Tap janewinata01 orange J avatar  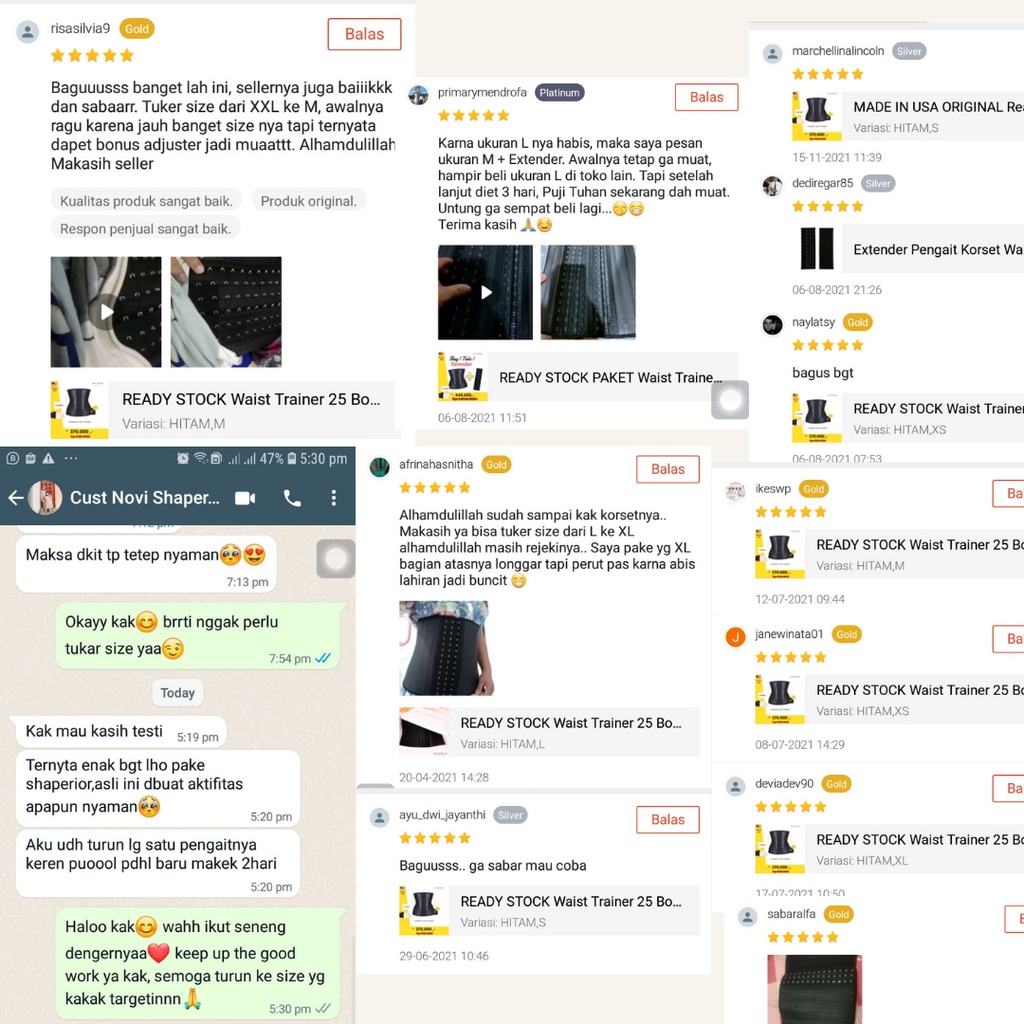(x=735, y=637)
